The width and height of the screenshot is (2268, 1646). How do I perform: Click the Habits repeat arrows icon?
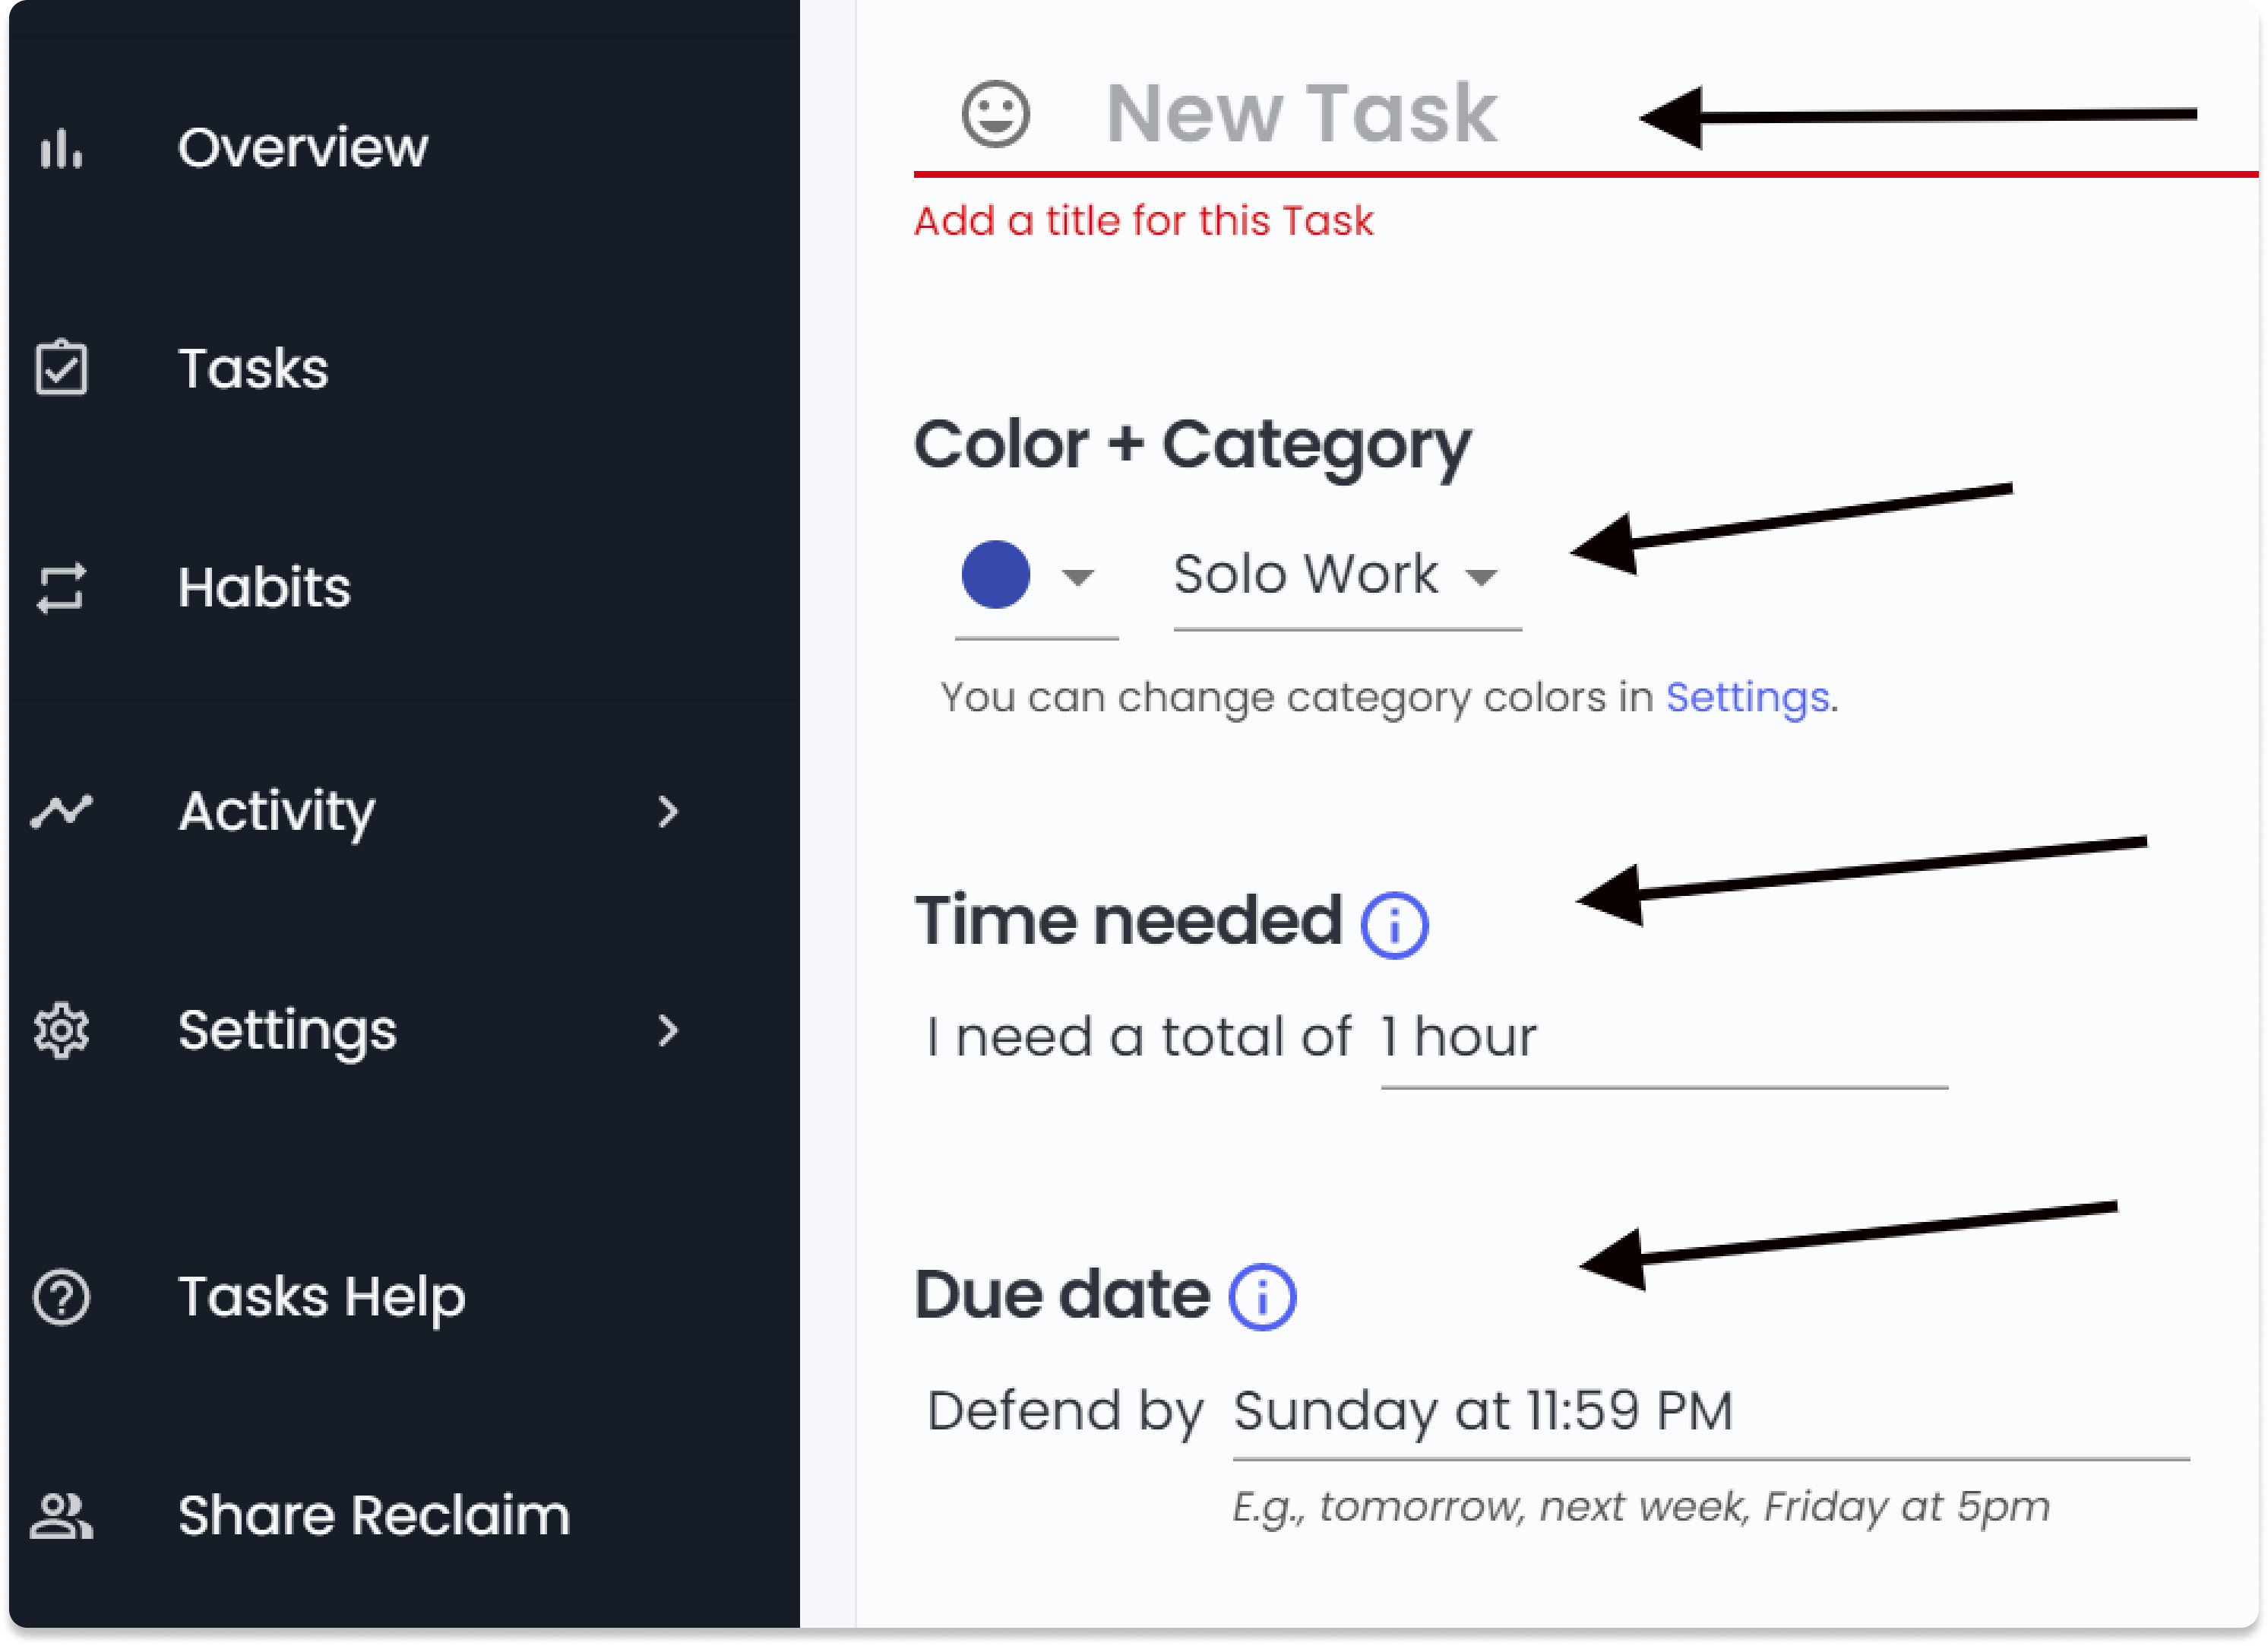61,587
